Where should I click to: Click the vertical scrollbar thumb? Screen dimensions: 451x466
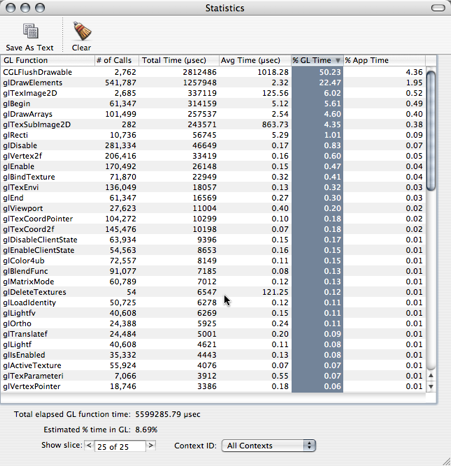pyautogui.click(x=431, y=131)
